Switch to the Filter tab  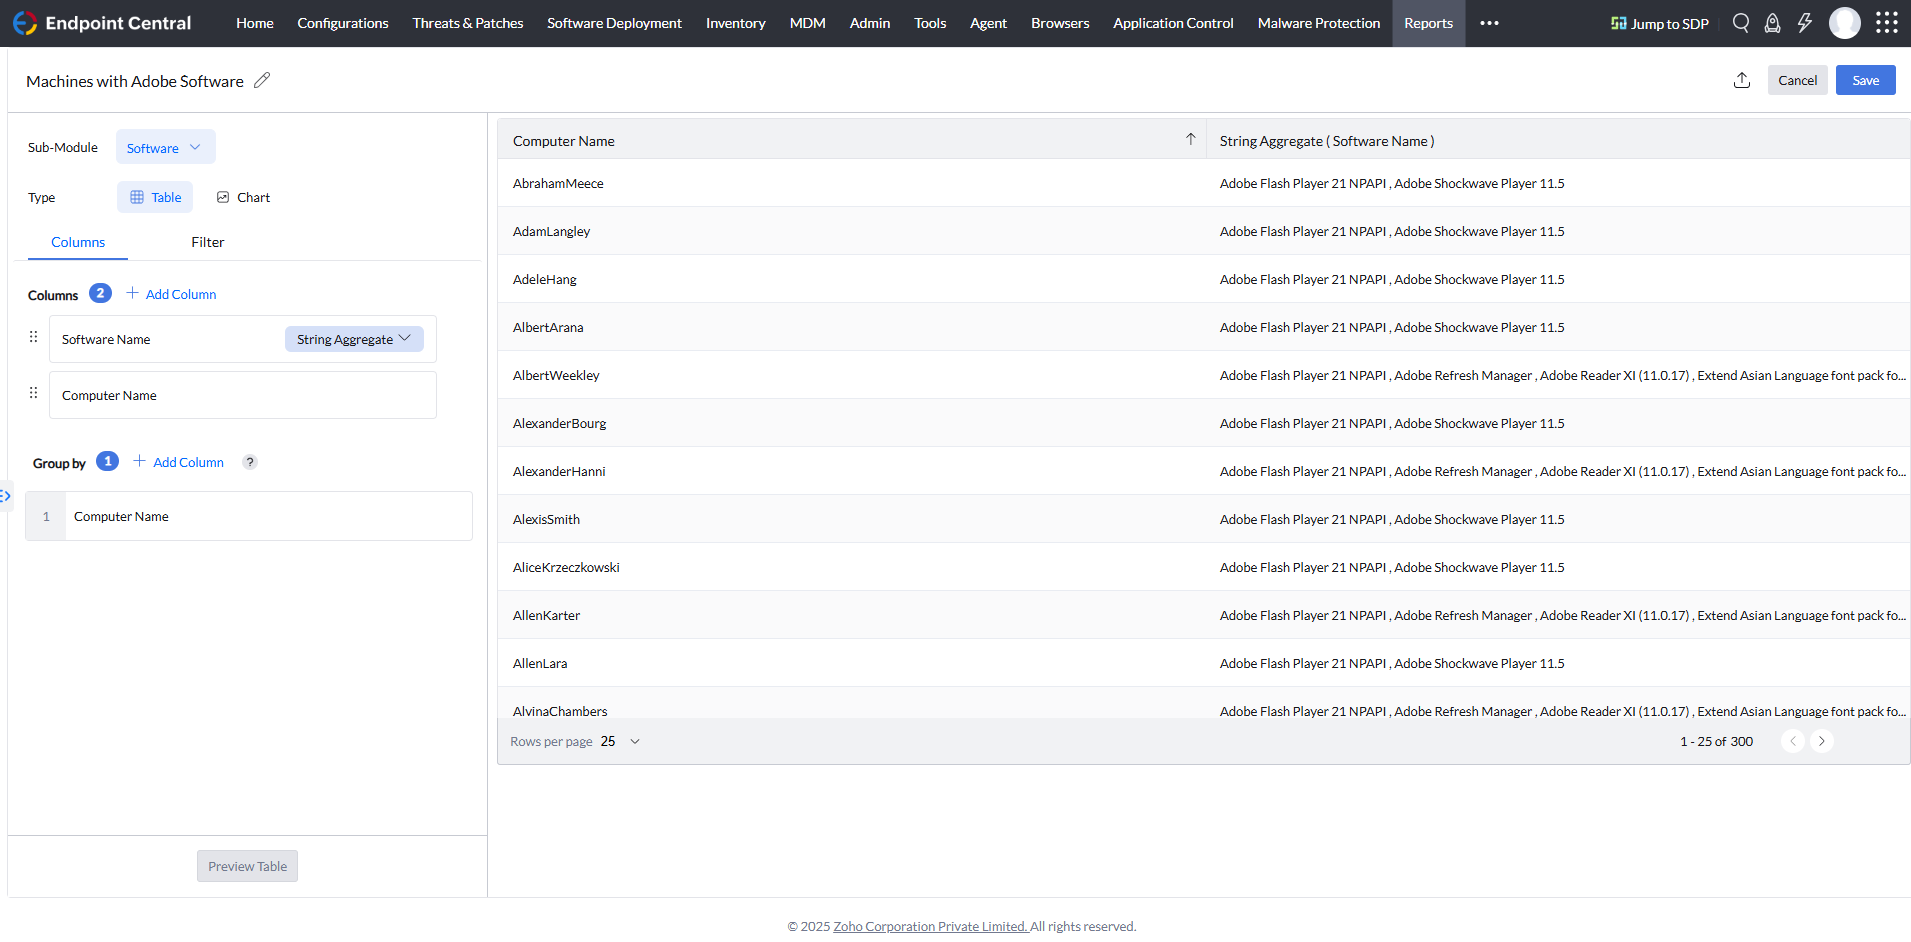pyautogui.click(x=207, y=242)
